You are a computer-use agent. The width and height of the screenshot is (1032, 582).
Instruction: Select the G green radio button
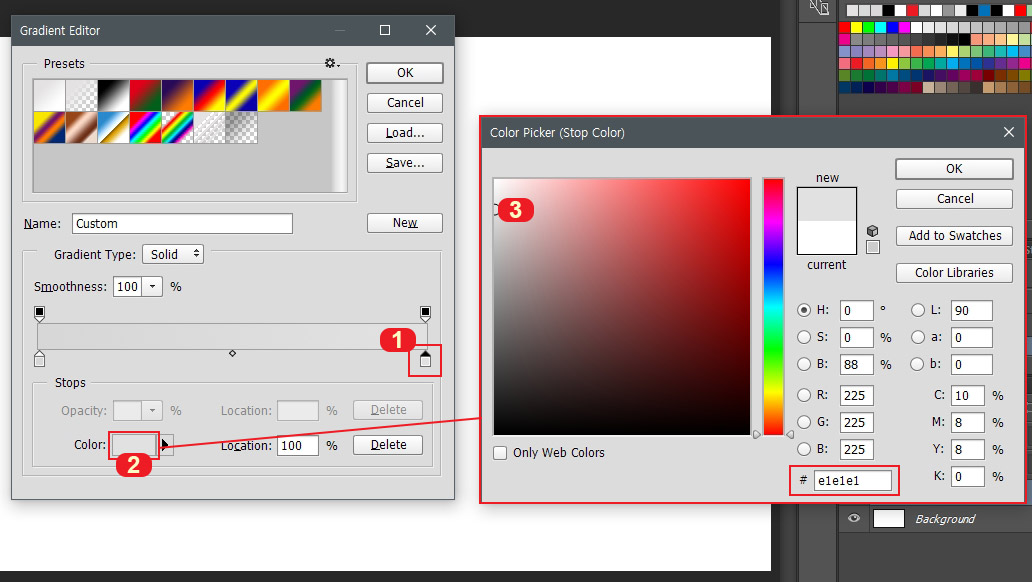tap(804, 422)
